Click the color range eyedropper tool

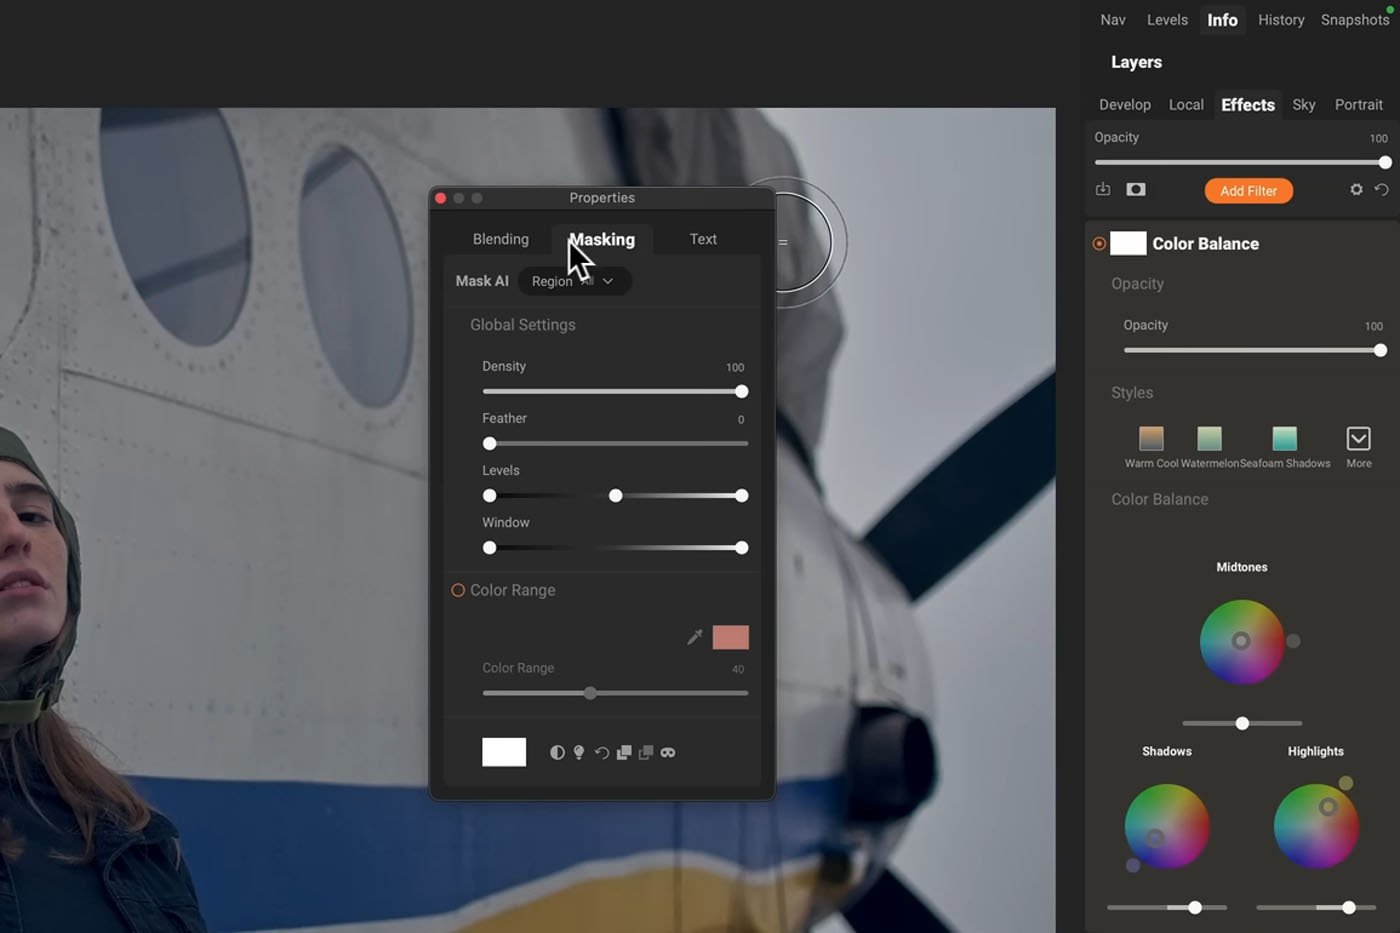tap(695, 637)
